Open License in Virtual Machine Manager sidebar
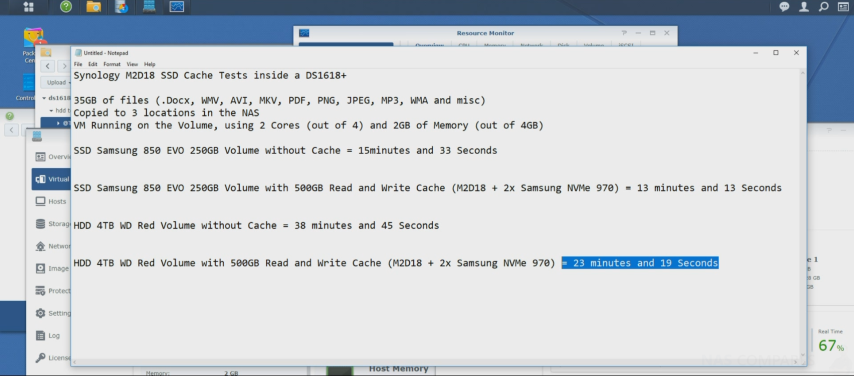The height and width of the screenshot is (376, 854). [52, 358]
